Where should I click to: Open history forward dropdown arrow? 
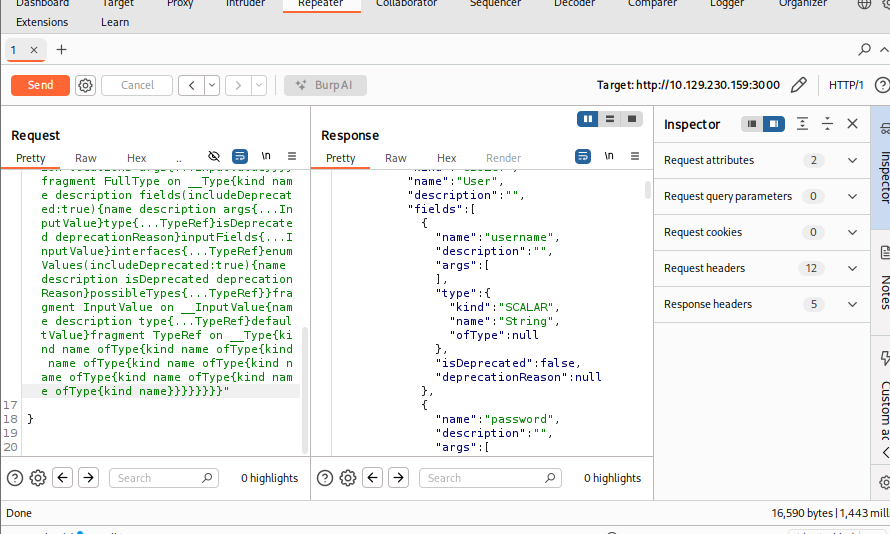260,85
